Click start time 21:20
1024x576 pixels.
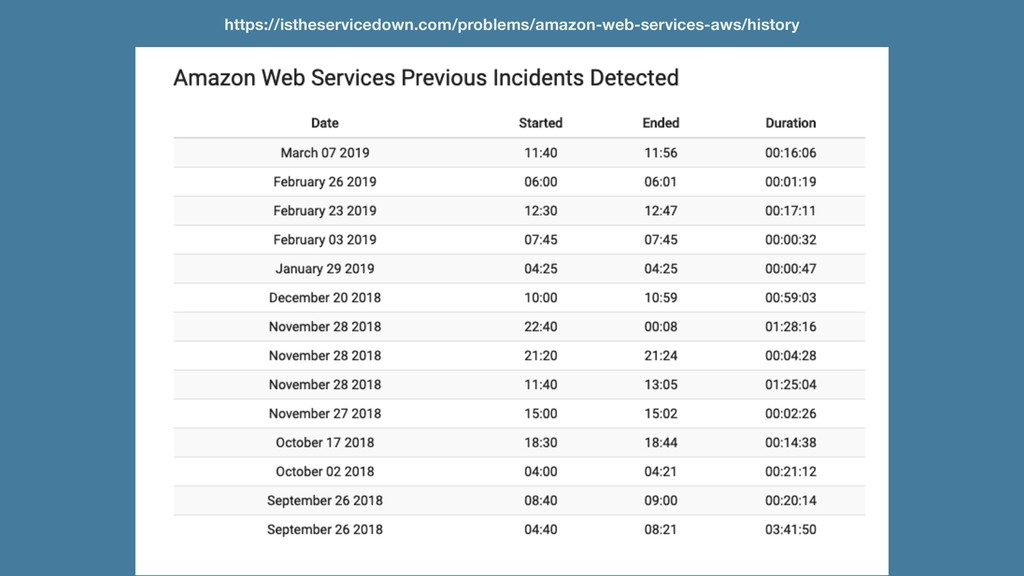pos(541,356)
